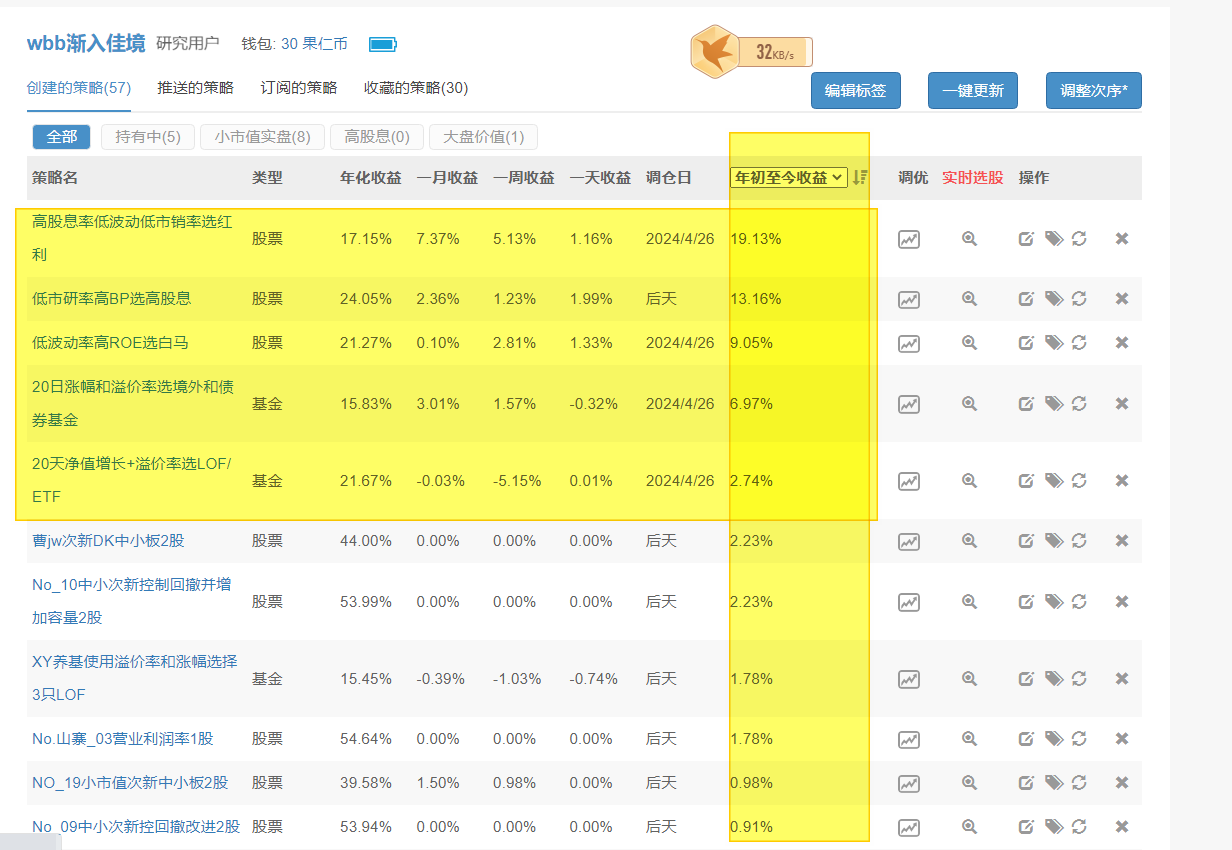The width and height of the screenshot is (1232, 850).
Task: Open strategy 高股息率低波动低市销率选红利
Action: click(x=132, y=238)
